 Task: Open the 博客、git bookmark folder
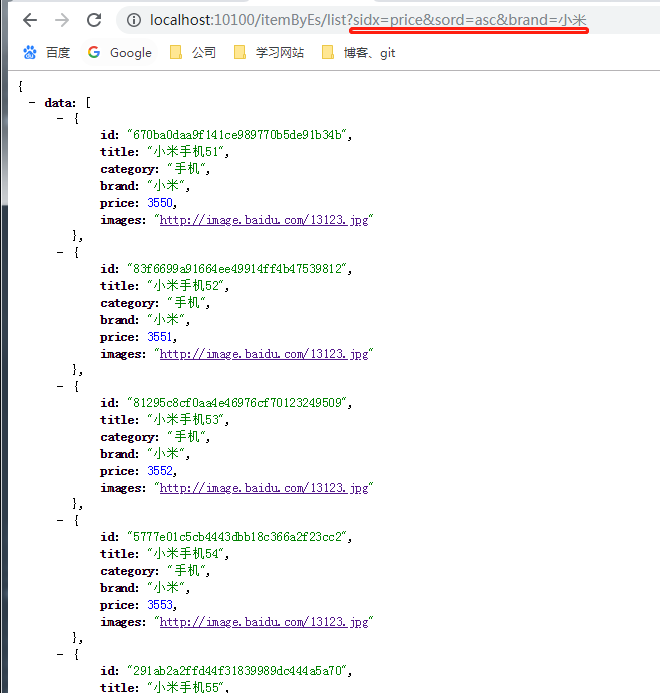click(359, 53)
